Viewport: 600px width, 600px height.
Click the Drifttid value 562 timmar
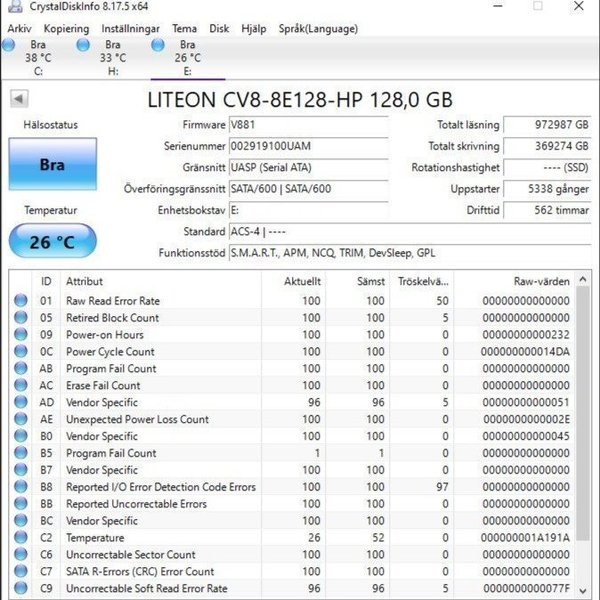click(x=547, y=210)
